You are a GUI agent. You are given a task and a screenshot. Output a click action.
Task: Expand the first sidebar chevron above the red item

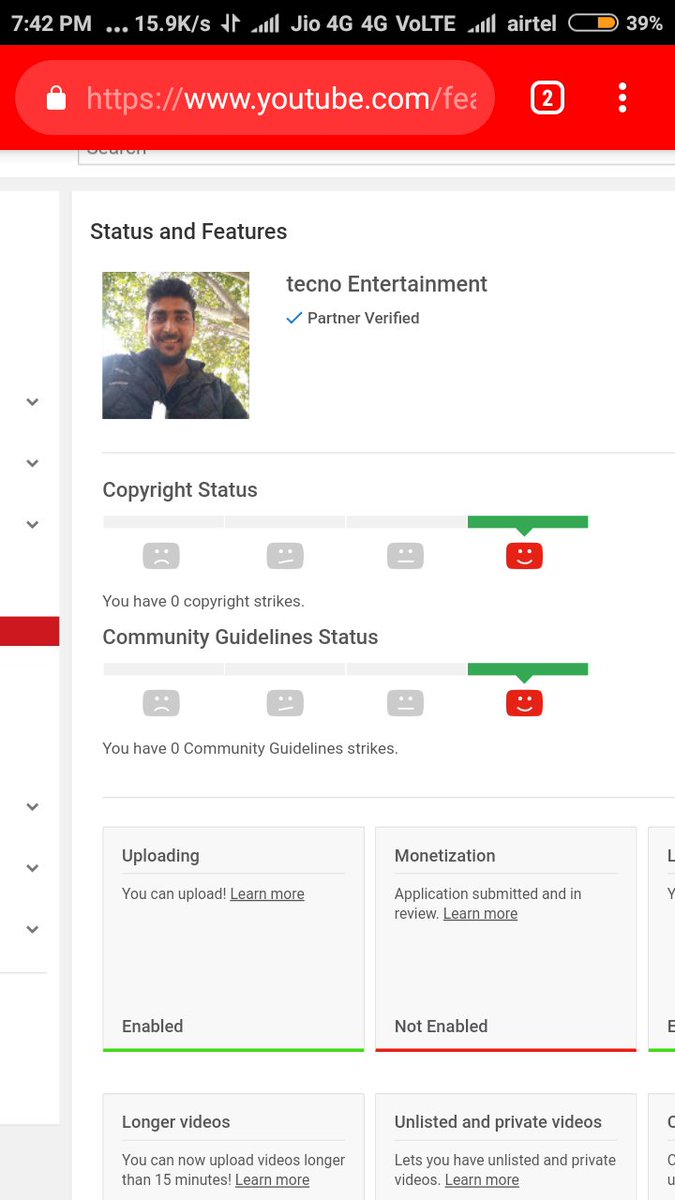tap(32, 402)
